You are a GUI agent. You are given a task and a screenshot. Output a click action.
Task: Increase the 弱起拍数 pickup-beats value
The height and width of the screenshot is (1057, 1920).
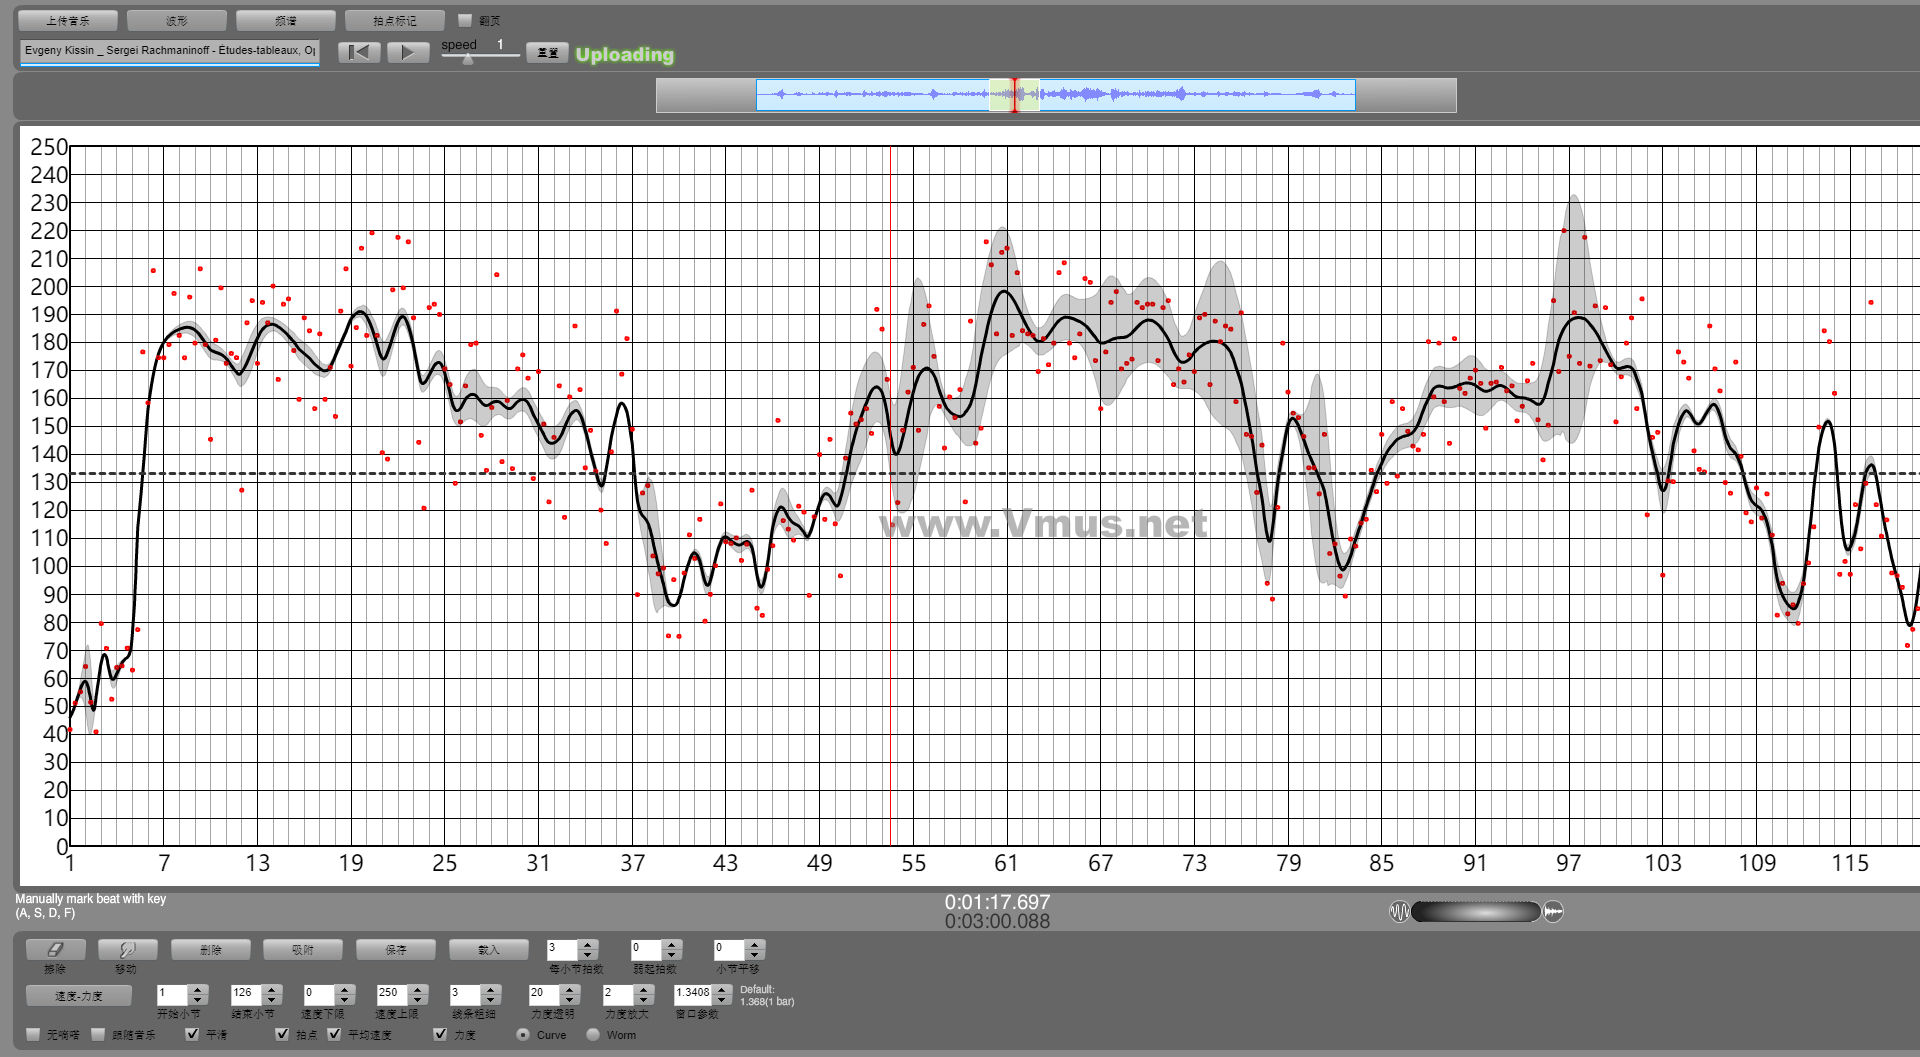(673, 944)
